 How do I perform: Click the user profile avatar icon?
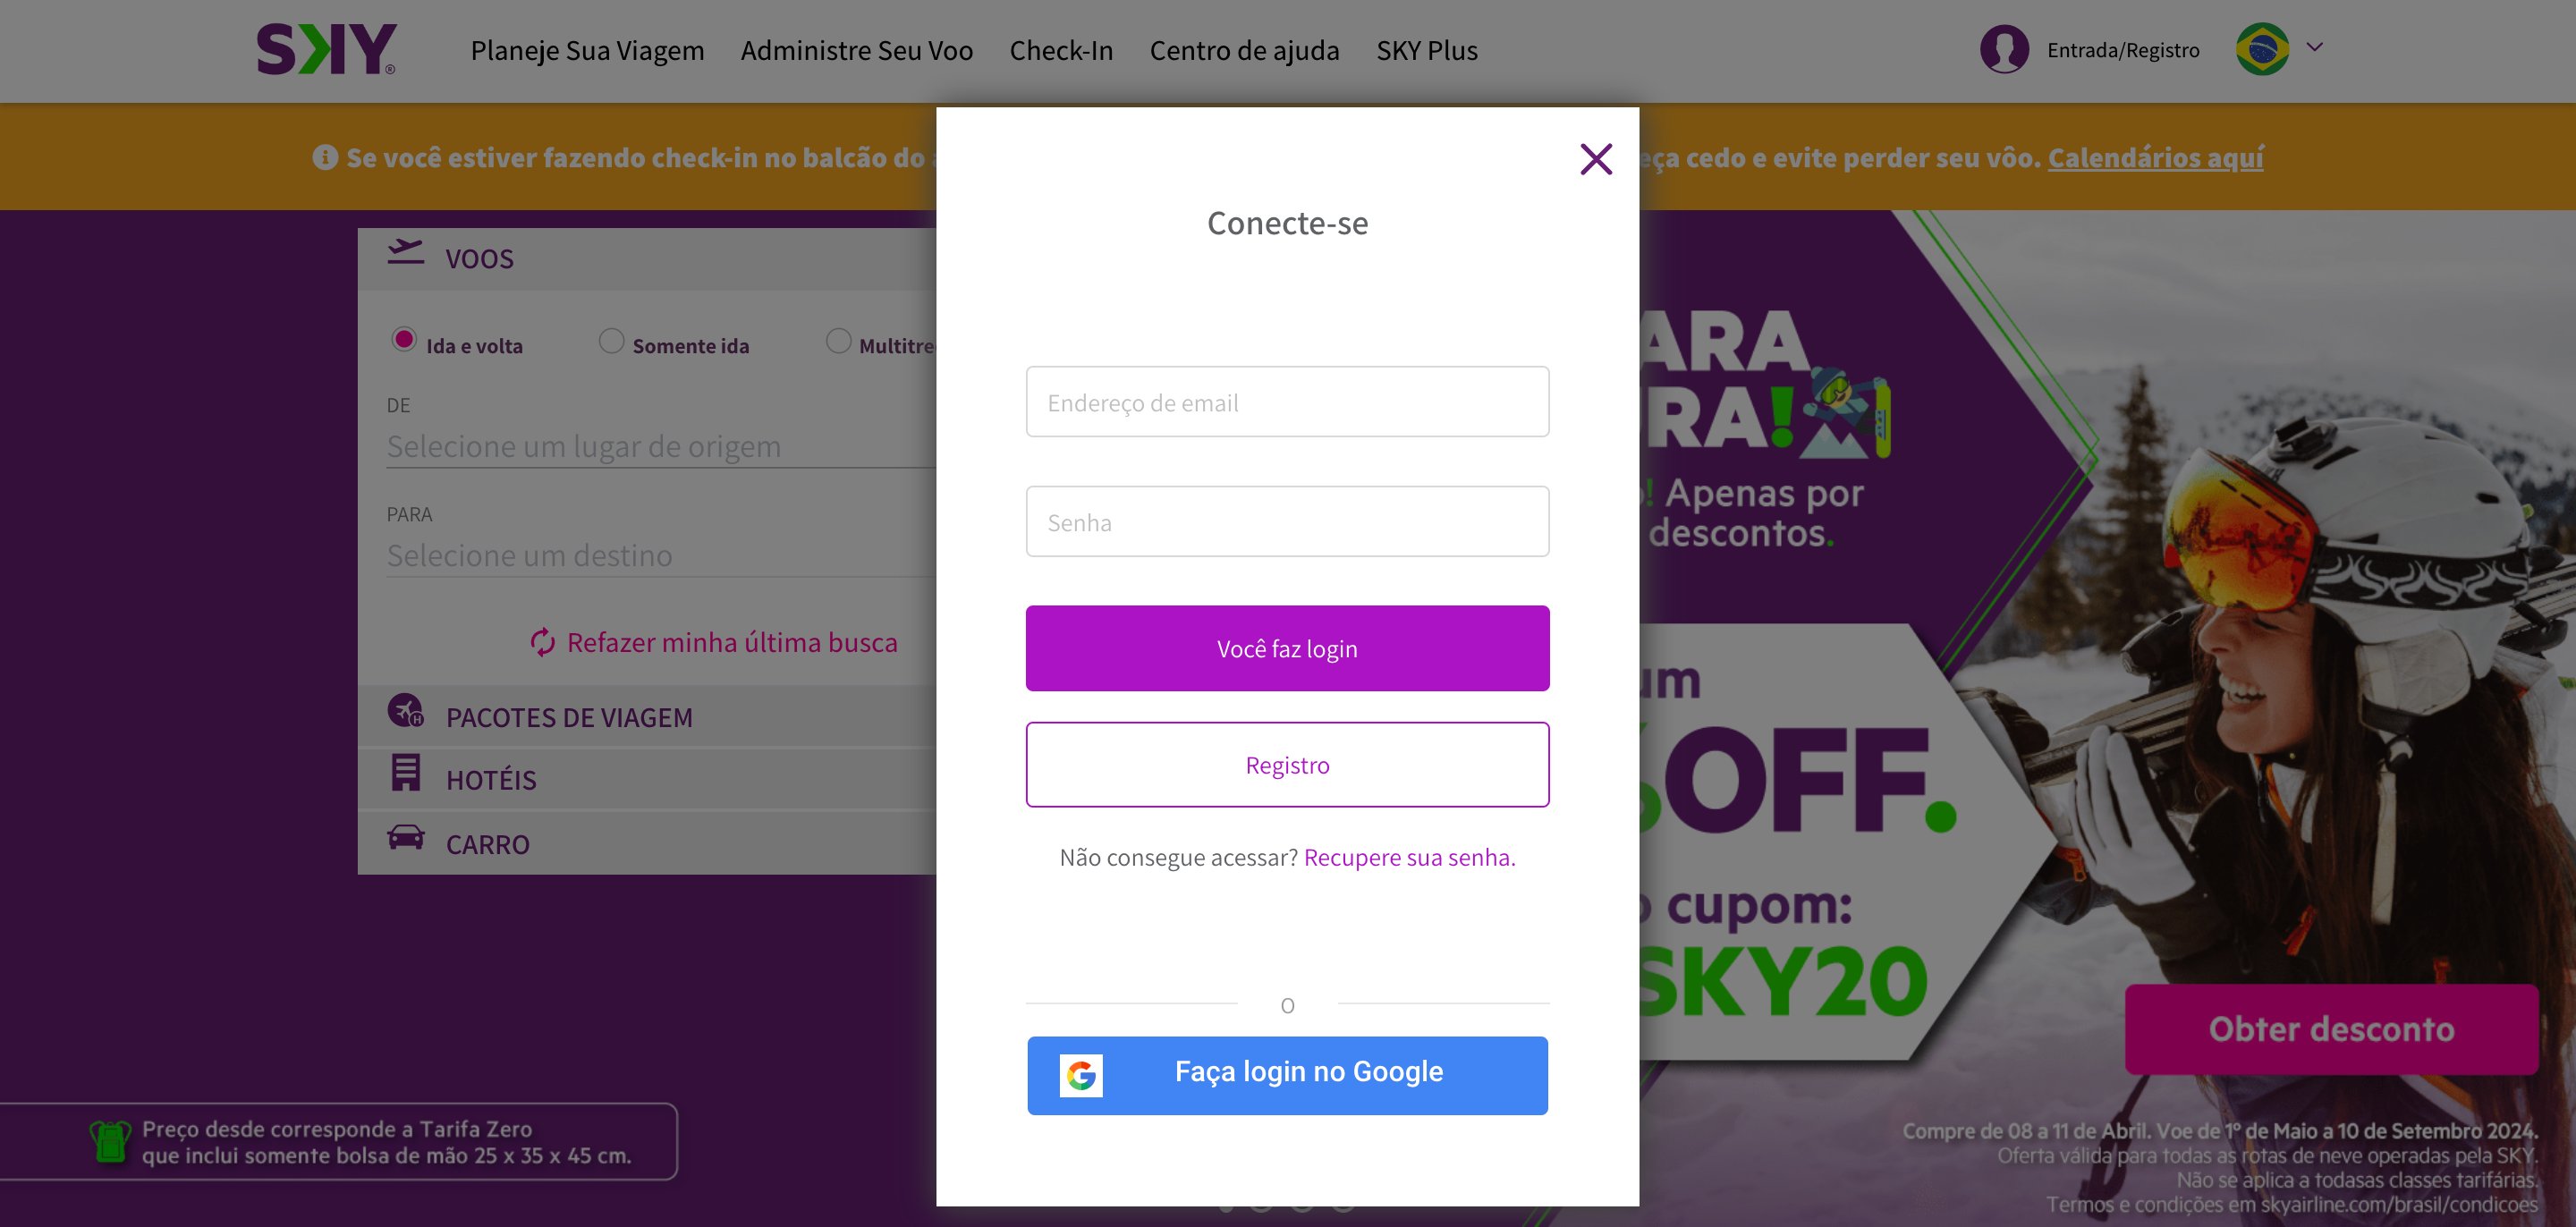coord(2004,49)
